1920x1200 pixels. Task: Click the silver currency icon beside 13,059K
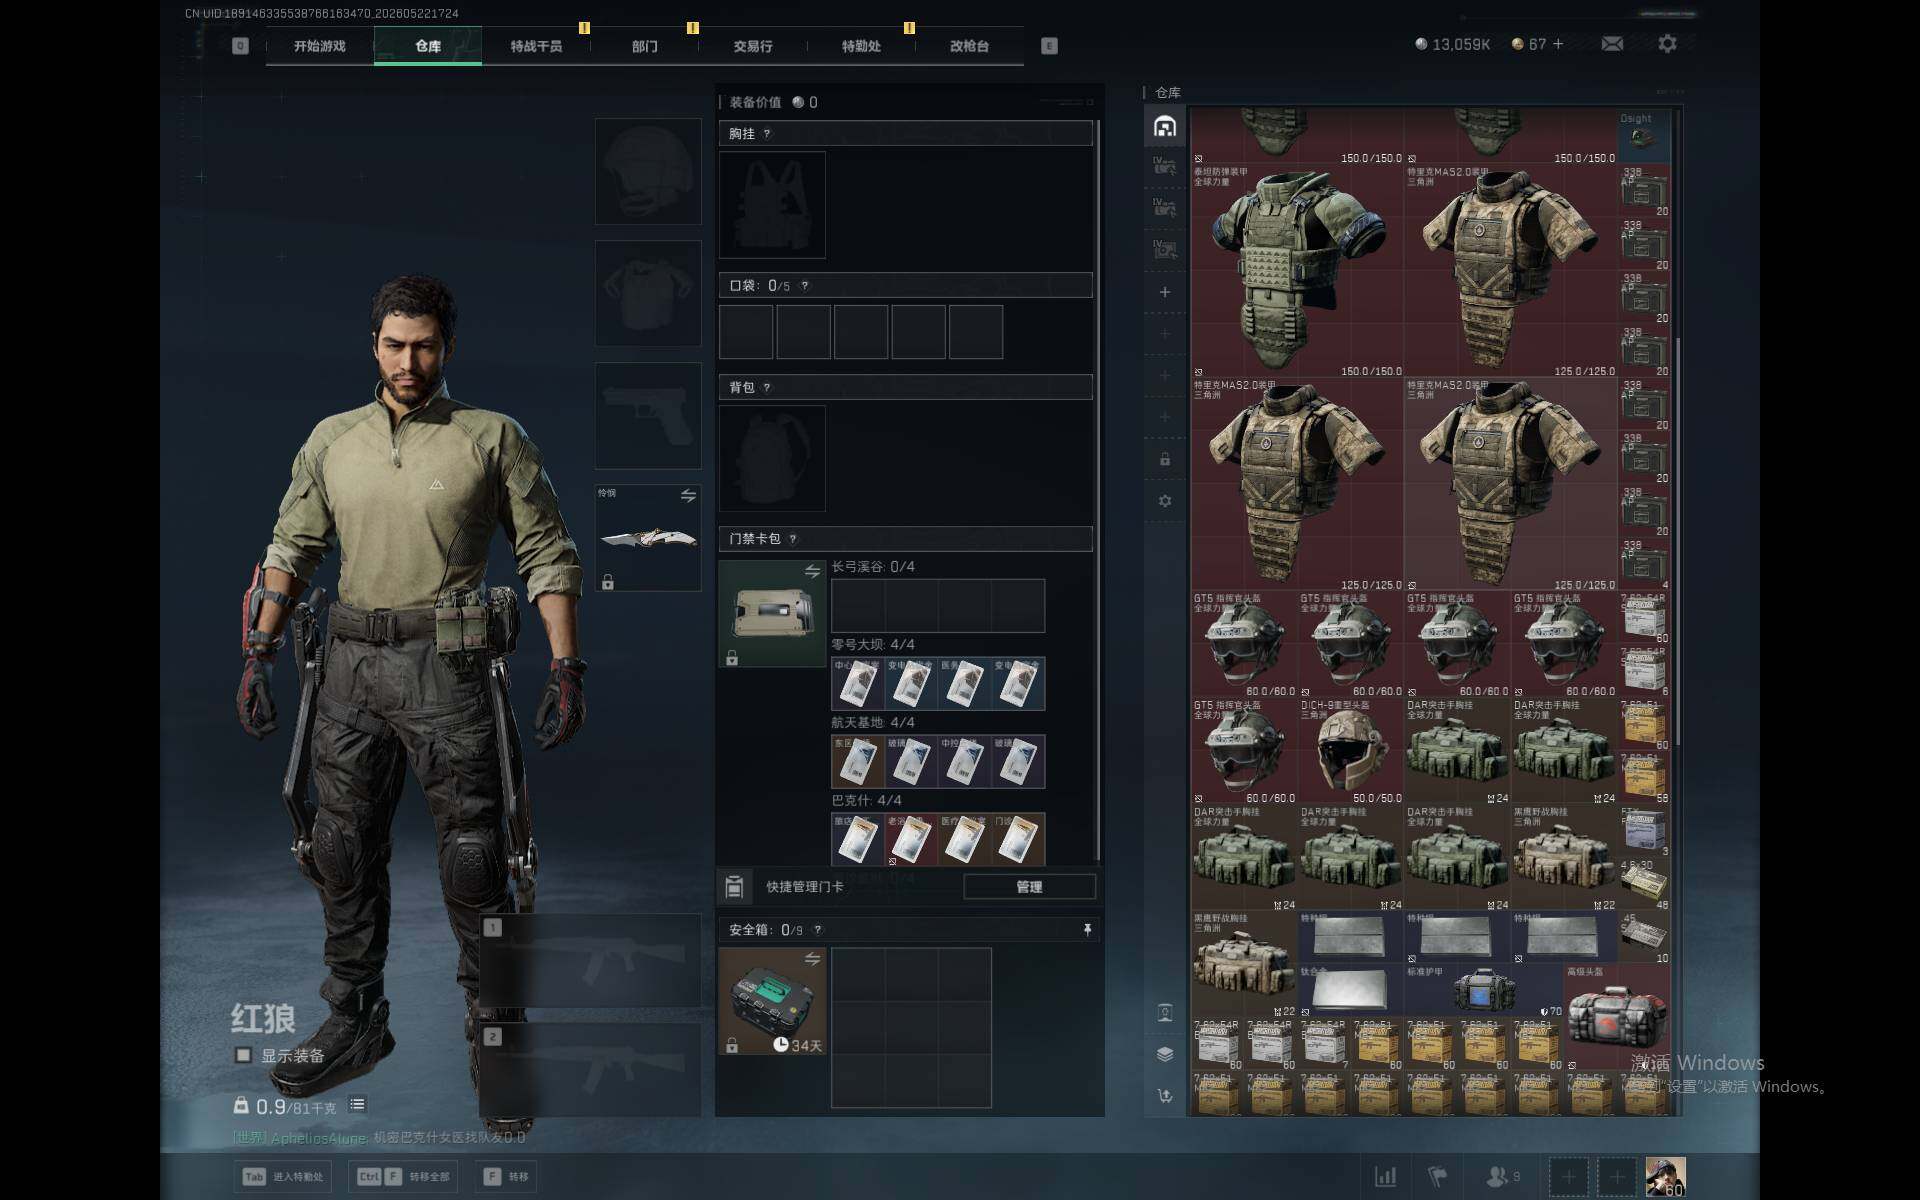coord(1421,44)
